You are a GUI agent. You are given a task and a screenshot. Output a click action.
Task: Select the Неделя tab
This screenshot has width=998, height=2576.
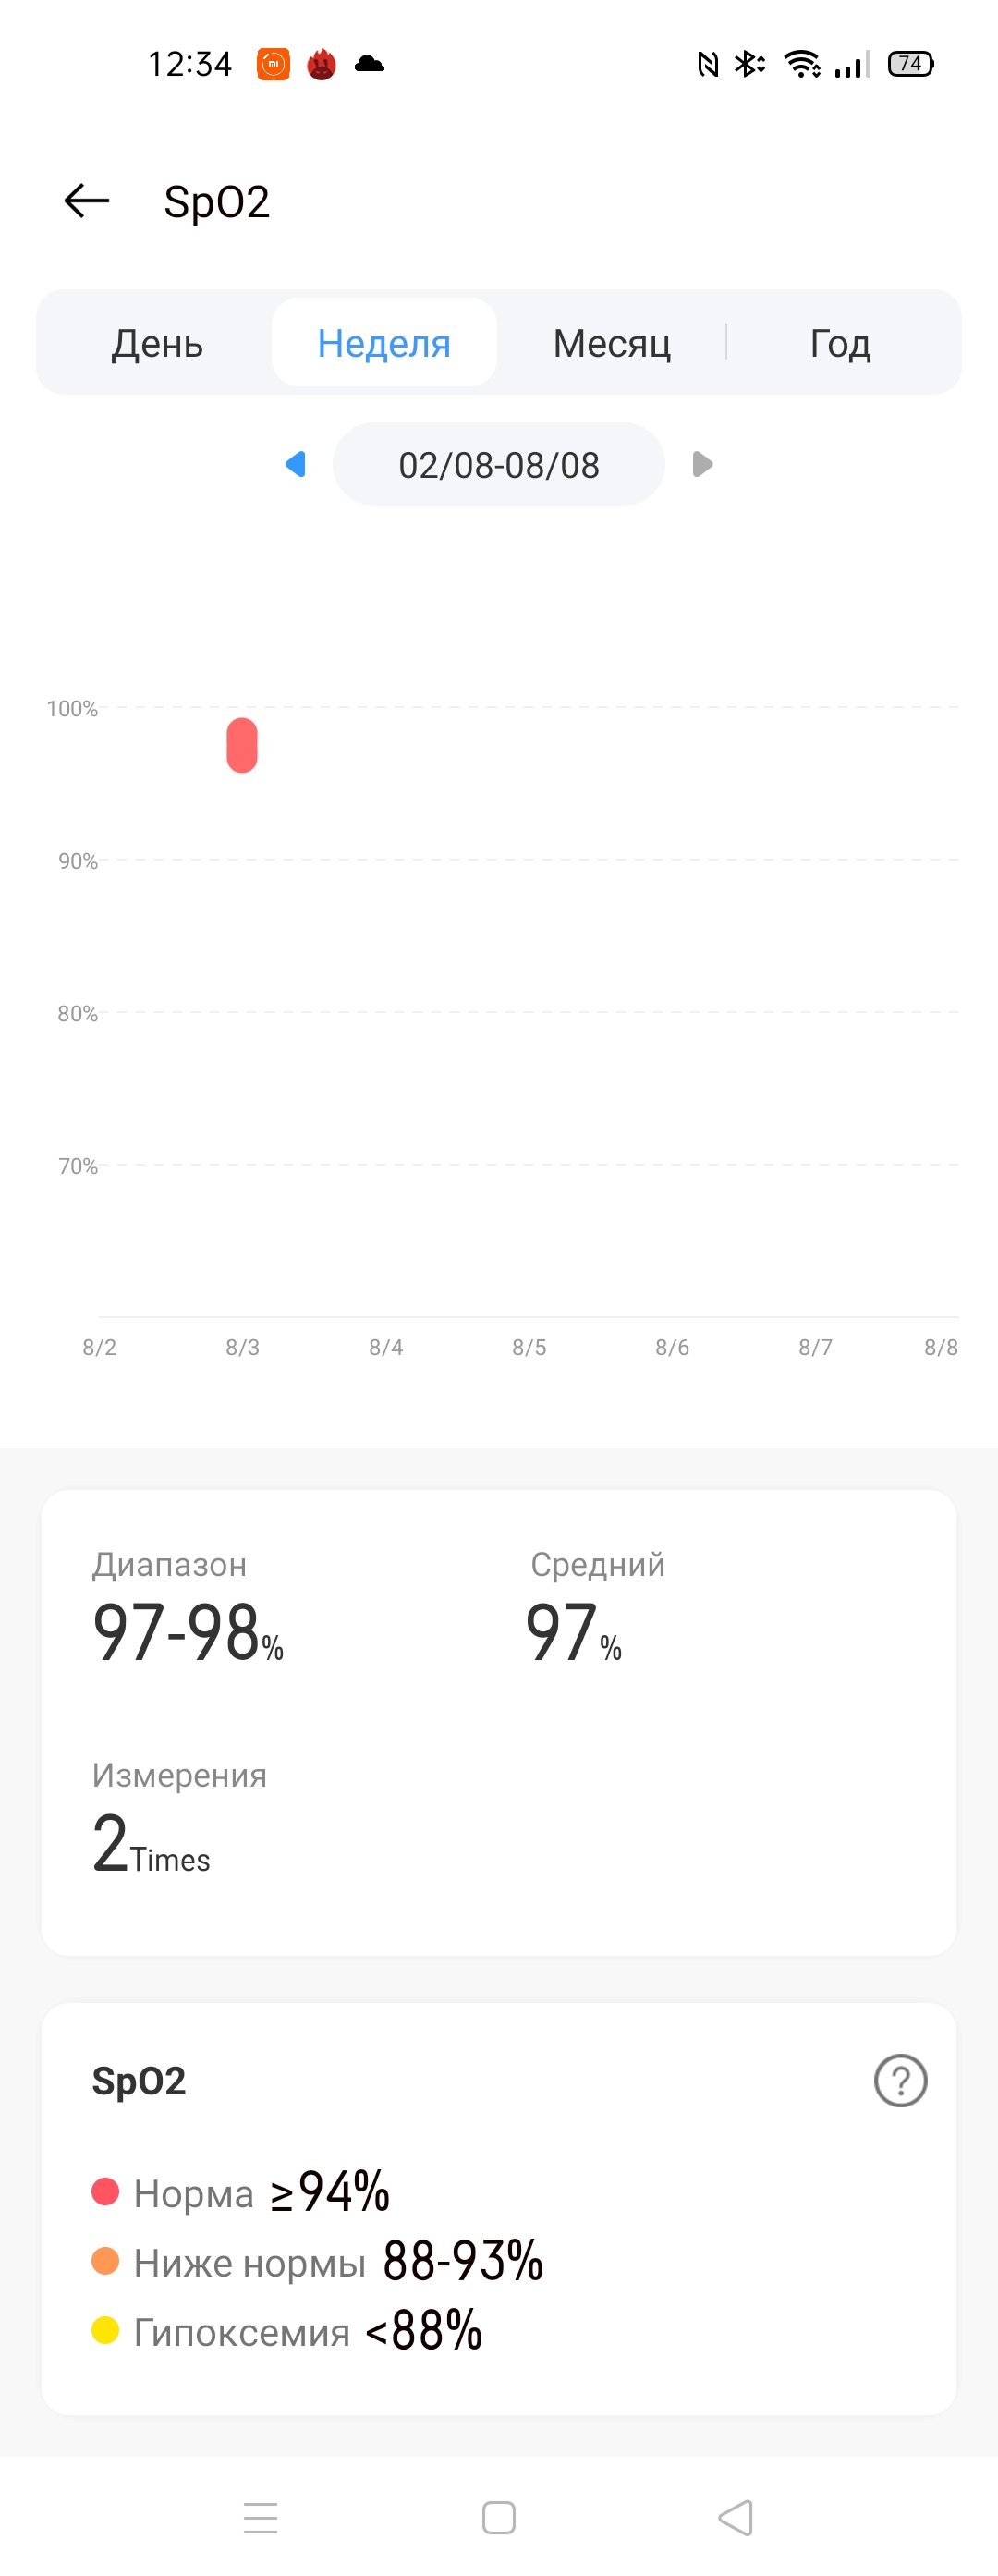click(x=384, y=343)
